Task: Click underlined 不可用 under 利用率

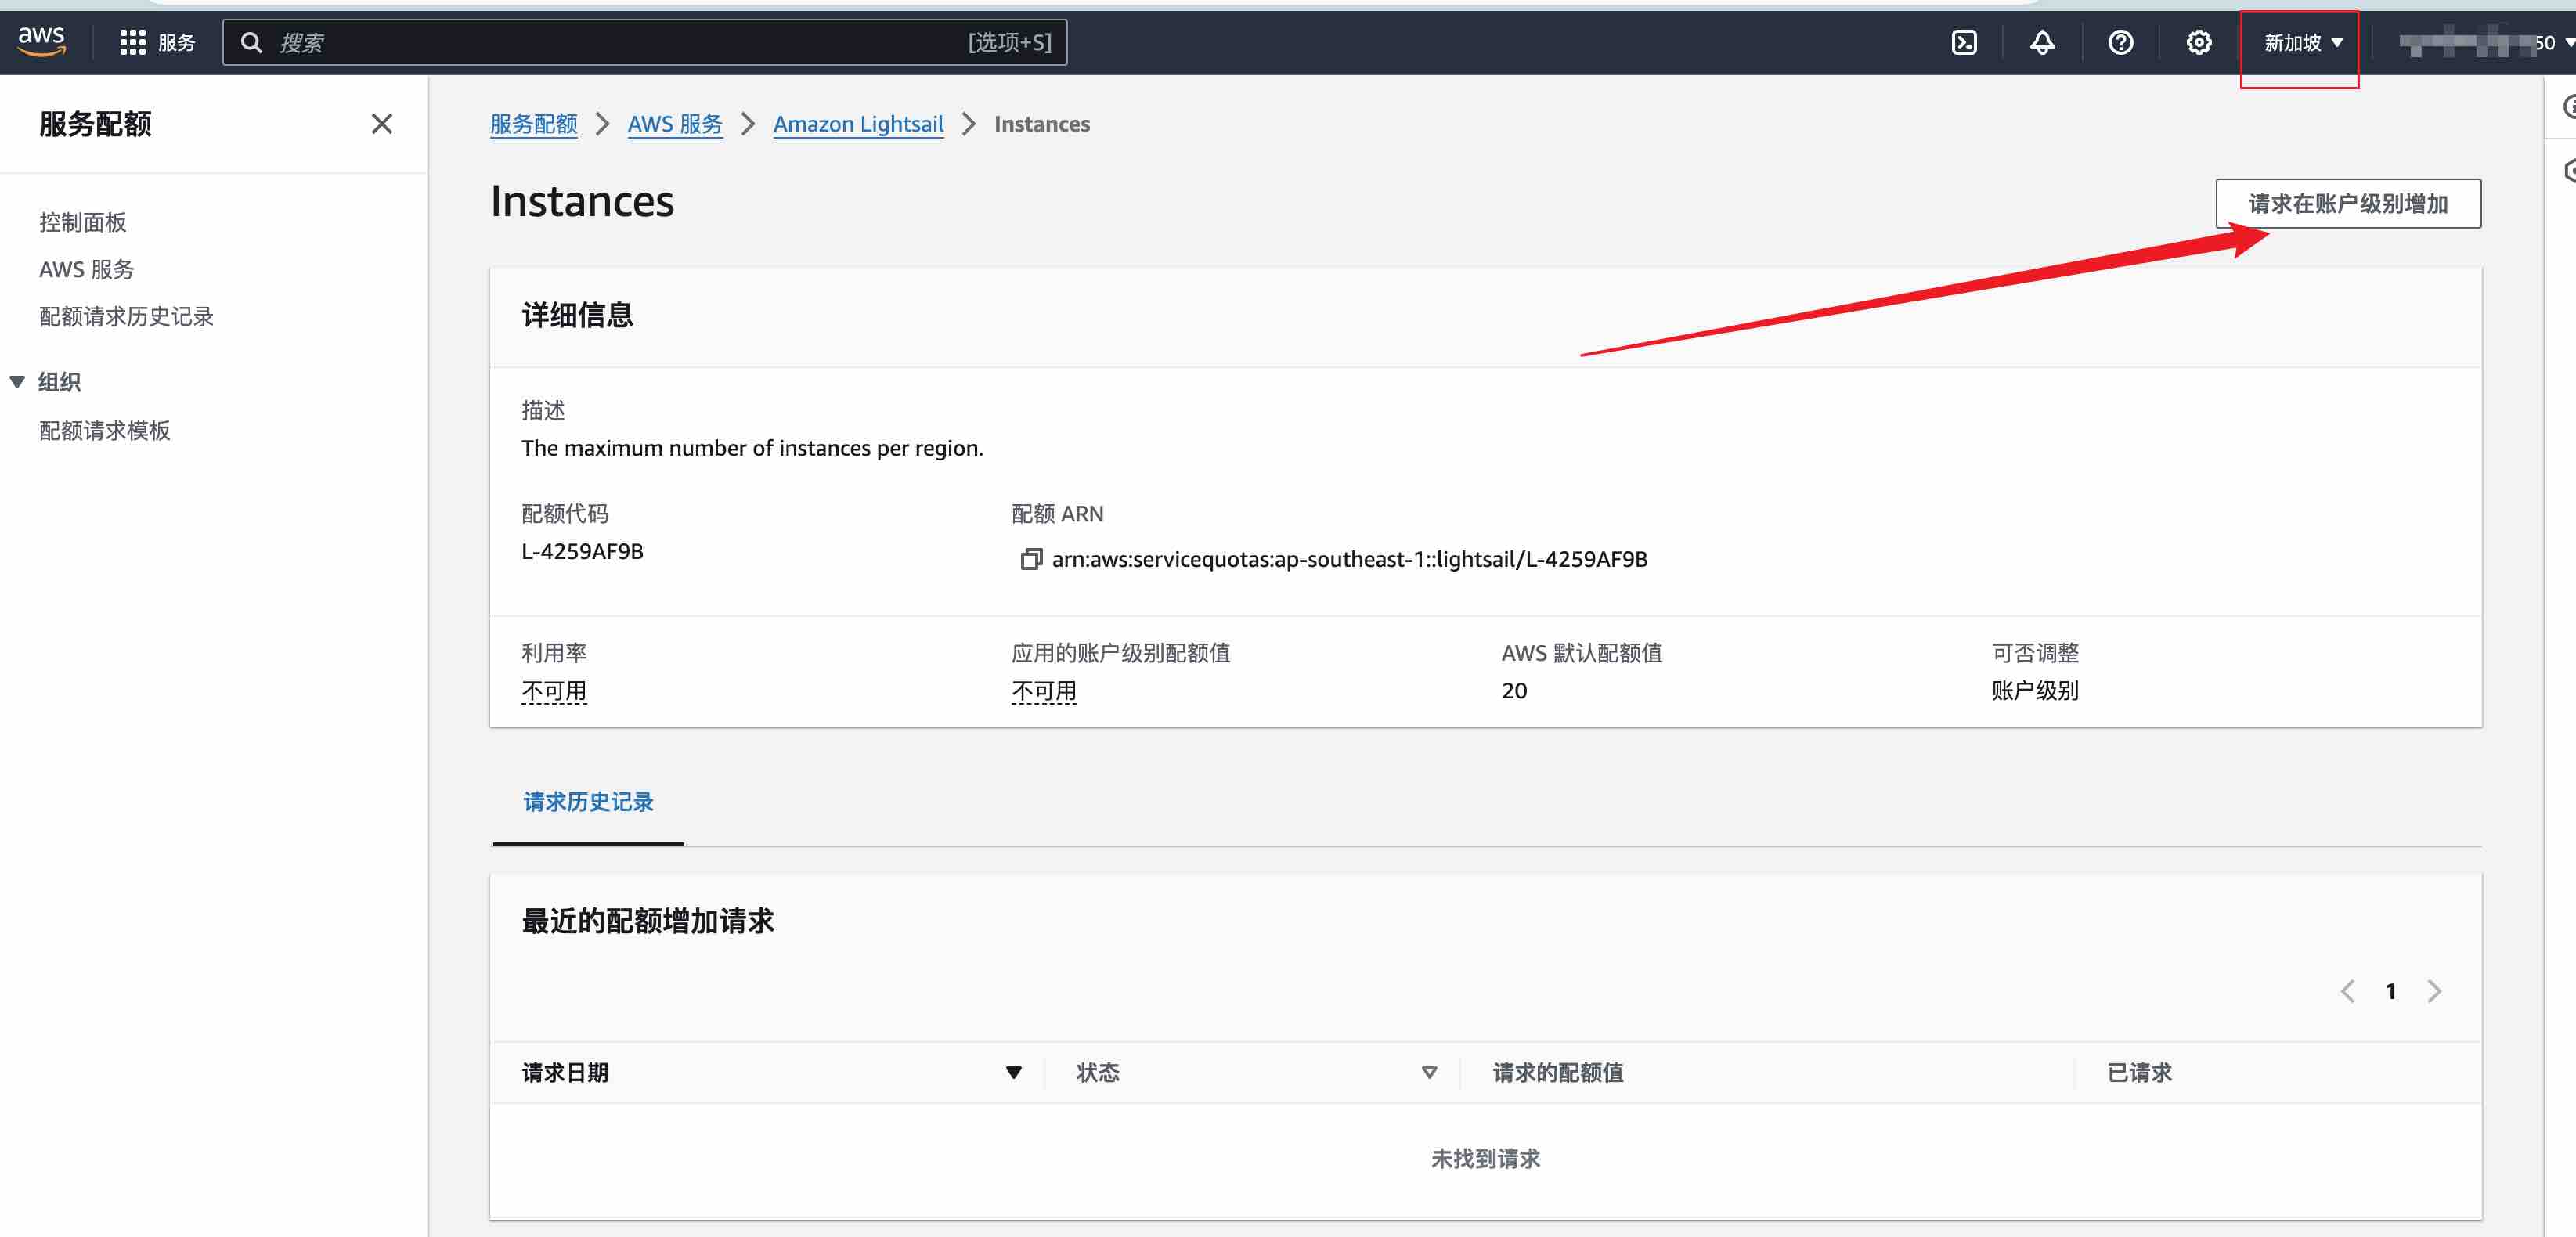Action: click(553, 691)
